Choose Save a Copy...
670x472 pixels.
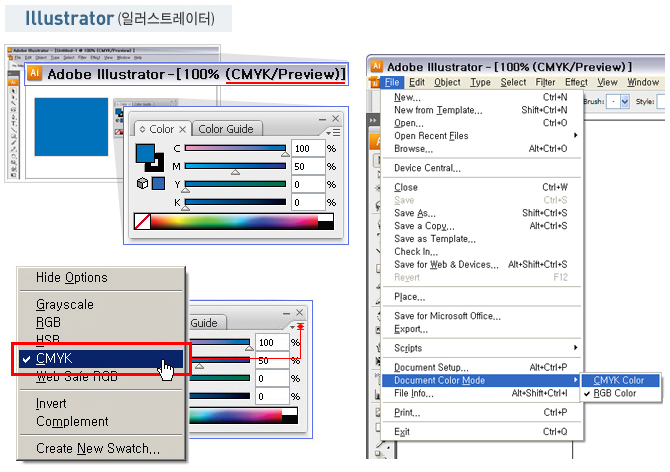(x=481, y=226)
